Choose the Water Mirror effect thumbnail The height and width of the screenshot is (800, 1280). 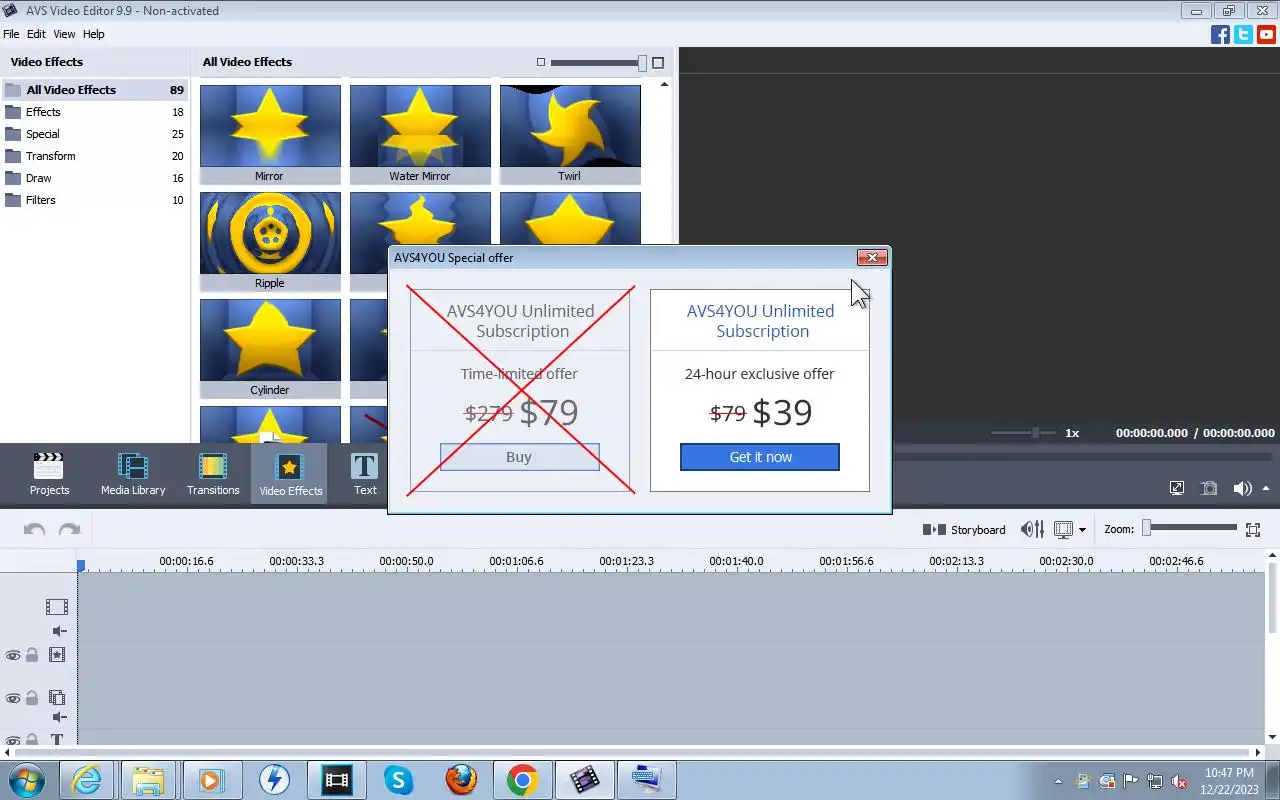tap(420, 134)
